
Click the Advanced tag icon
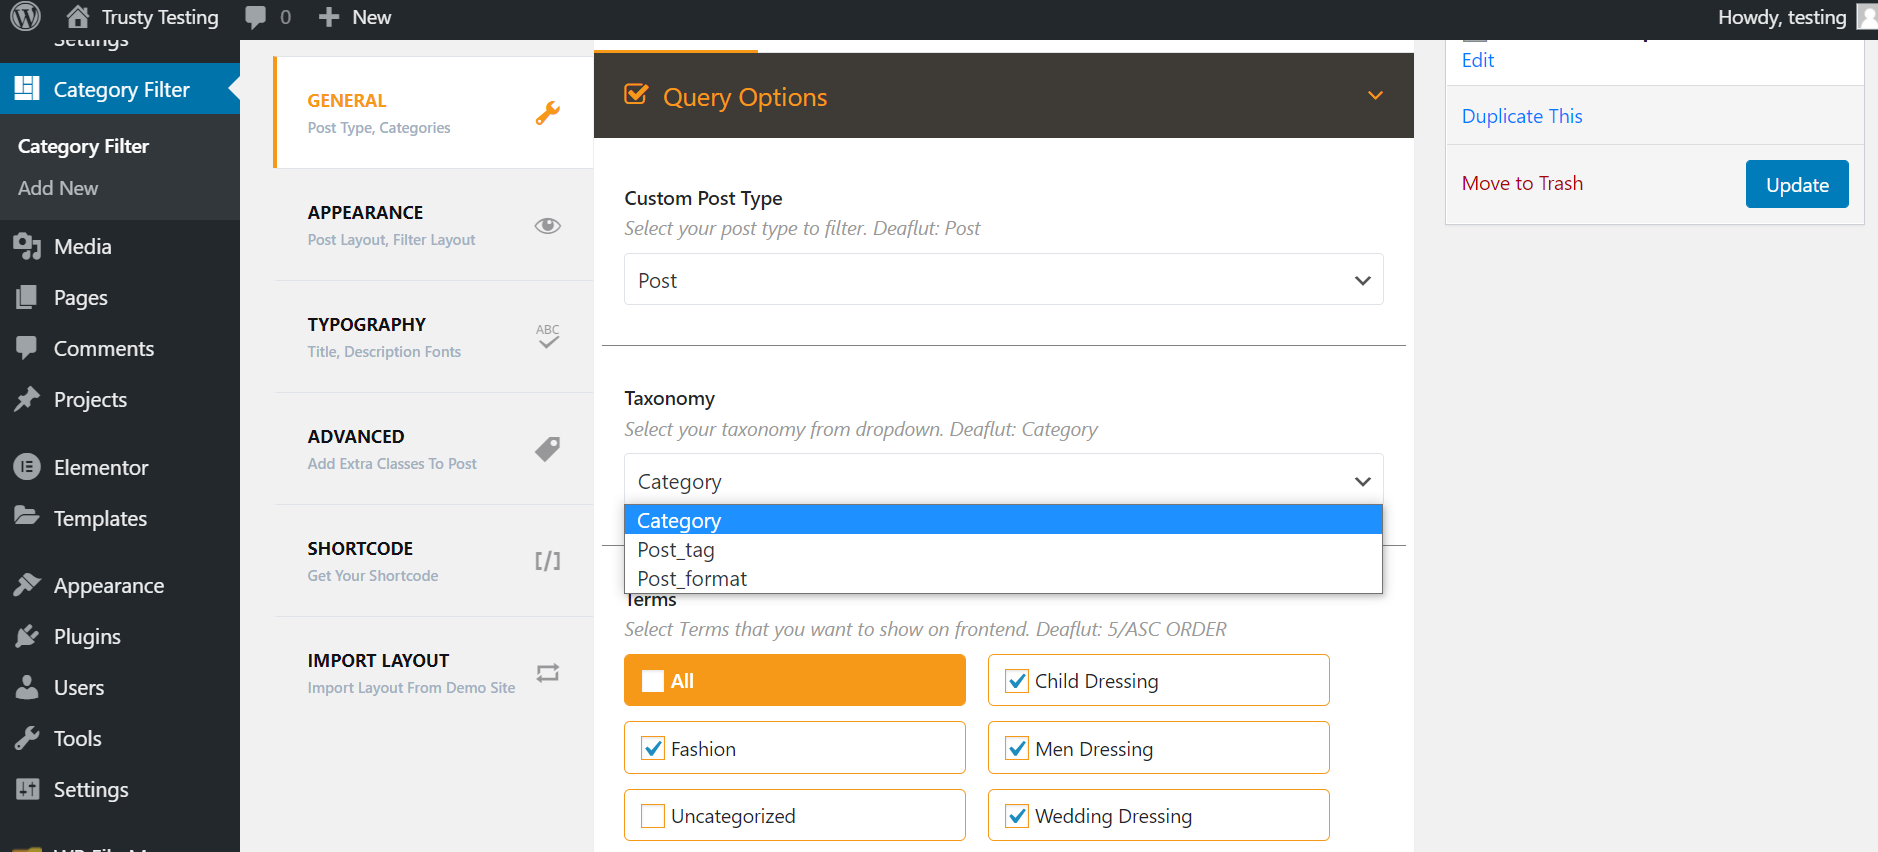(547, 449)
